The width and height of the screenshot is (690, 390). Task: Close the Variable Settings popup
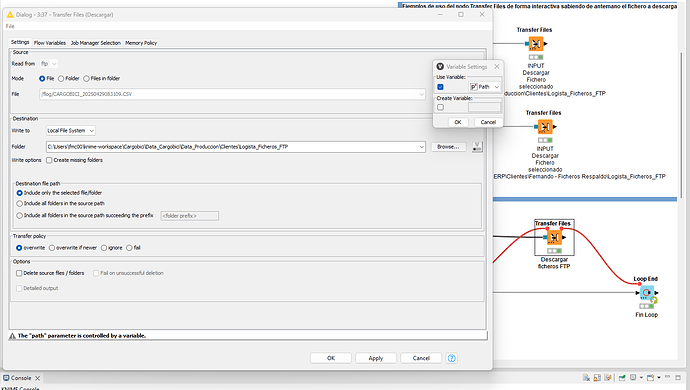pyautogui.click(x=497, y=66)
